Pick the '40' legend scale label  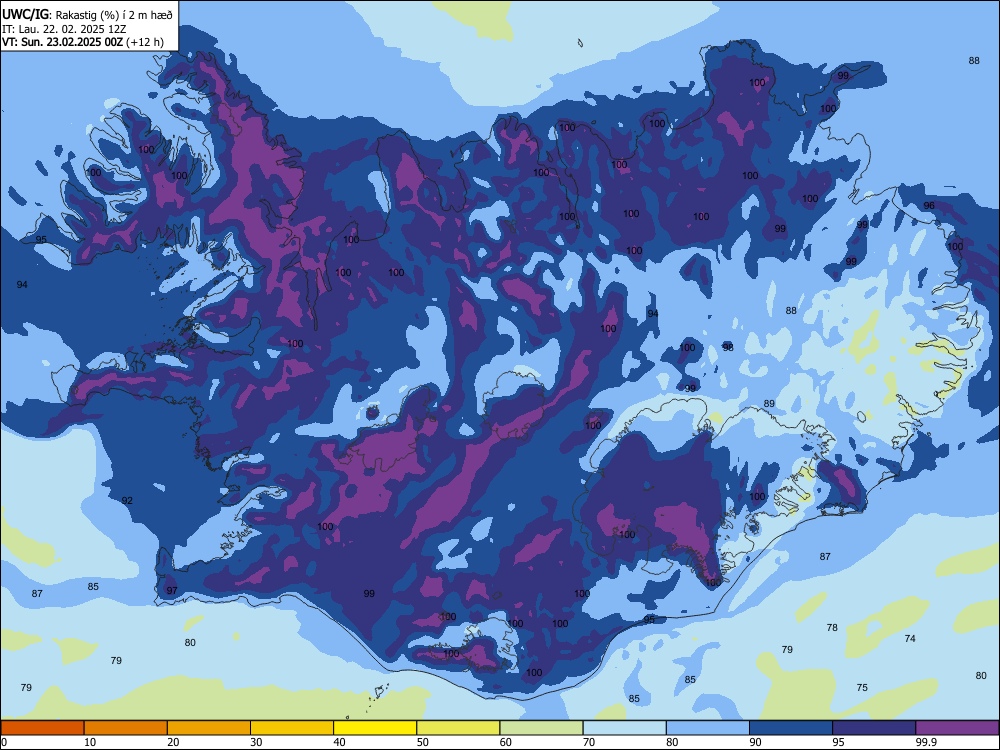[340, 742]
